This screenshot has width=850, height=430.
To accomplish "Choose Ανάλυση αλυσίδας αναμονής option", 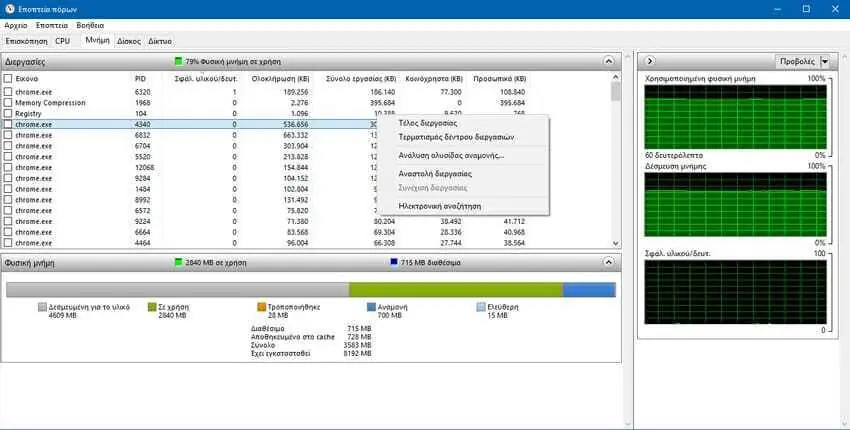I will tap(451, 156).
